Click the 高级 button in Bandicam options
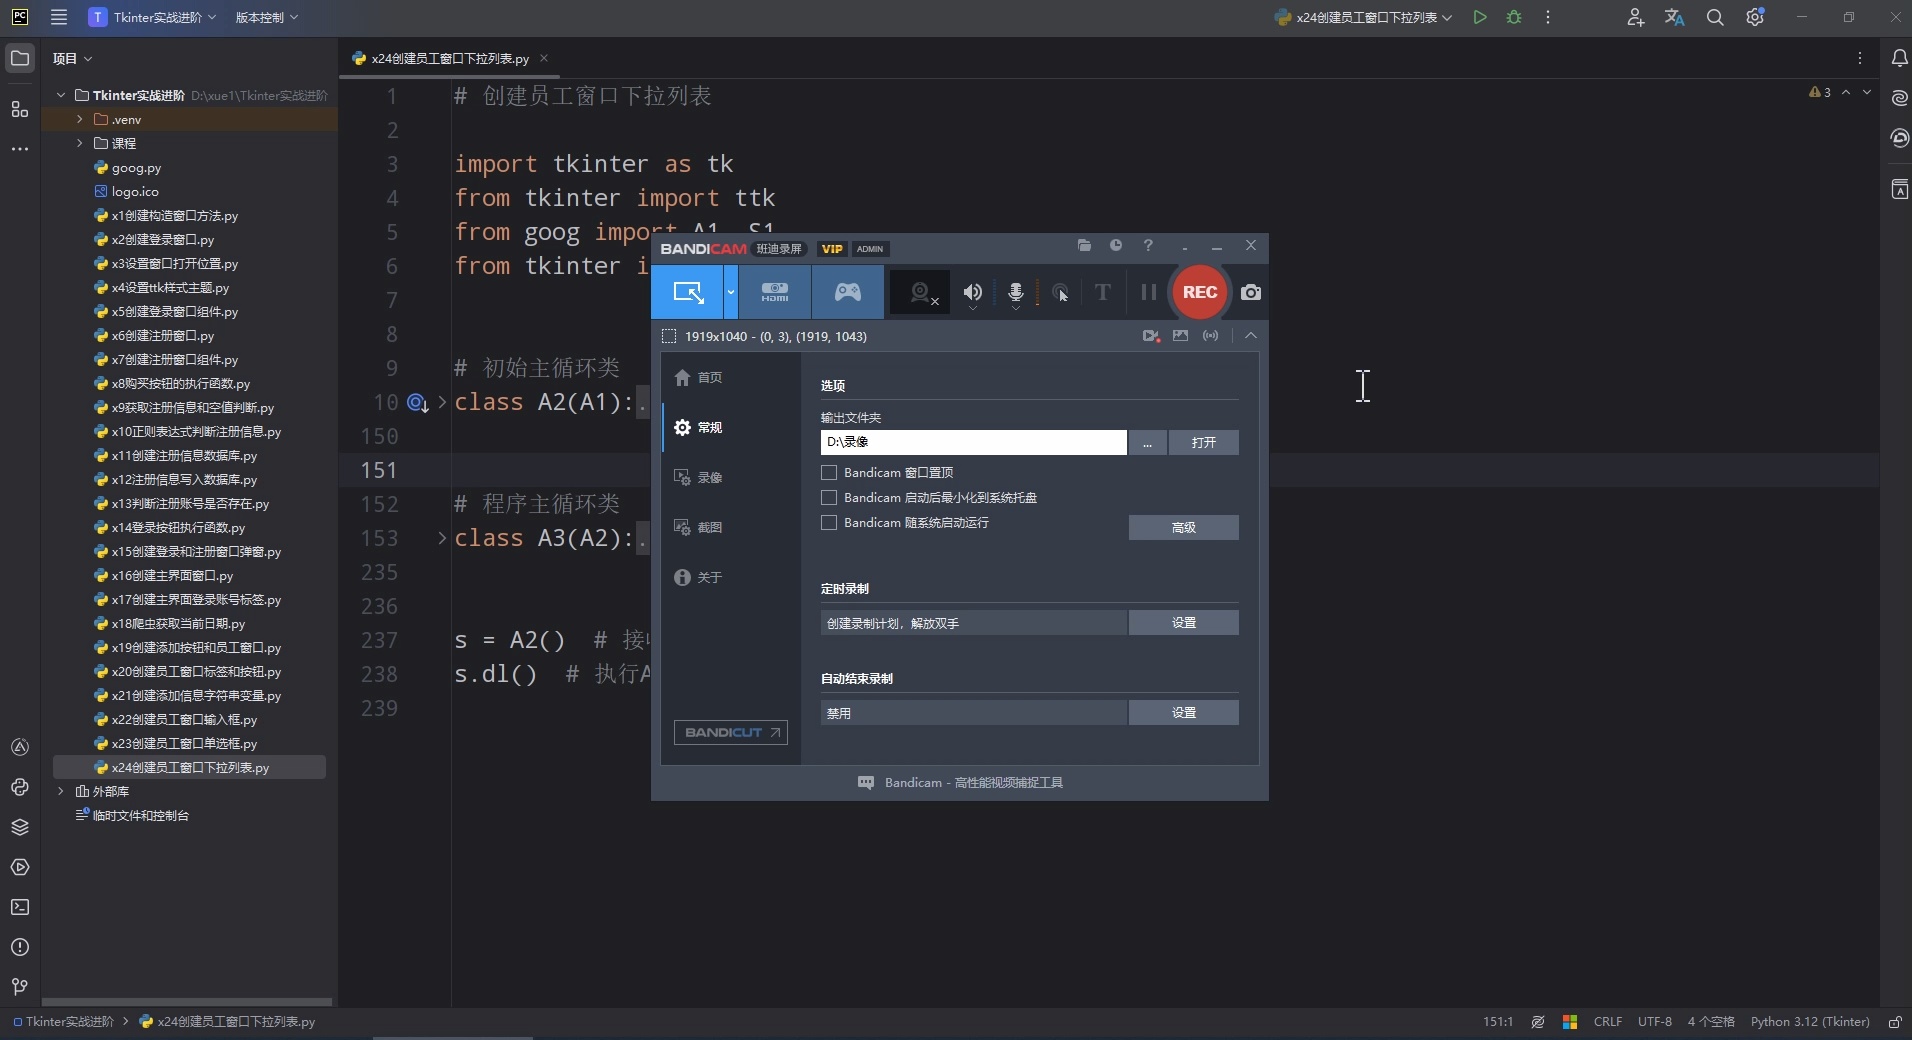The height and width of the screenshot is (1040, 1912). [1183, 527]
